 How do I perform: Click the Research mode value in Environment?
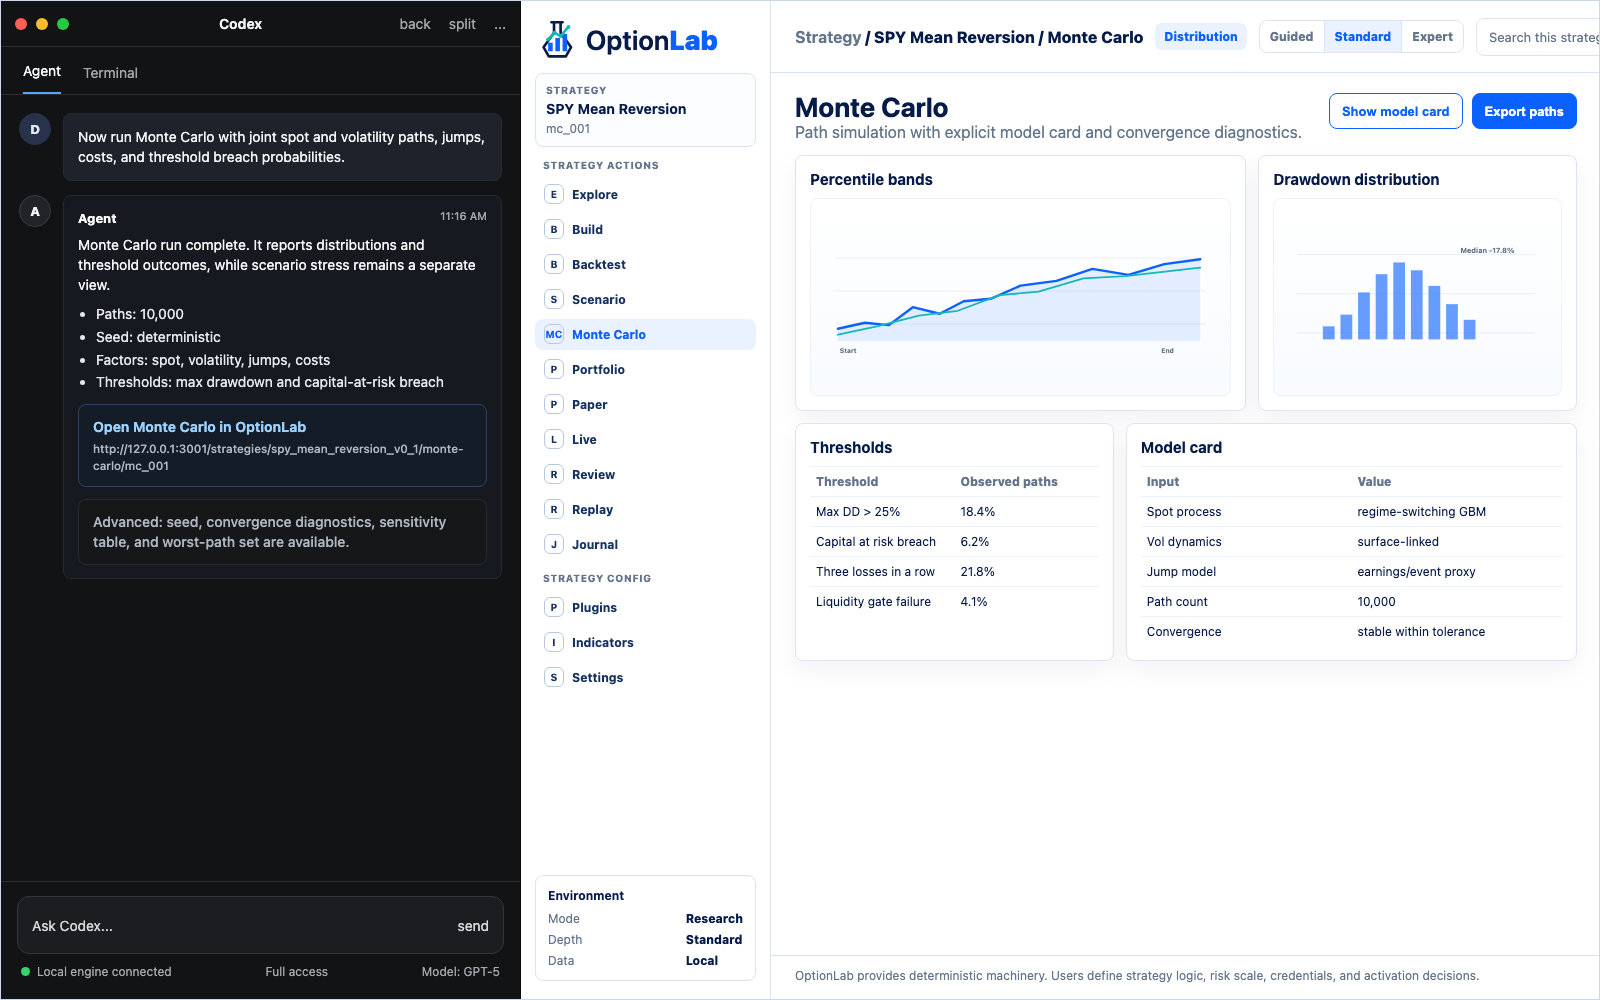pyautogui.click(x=714, y=919)
